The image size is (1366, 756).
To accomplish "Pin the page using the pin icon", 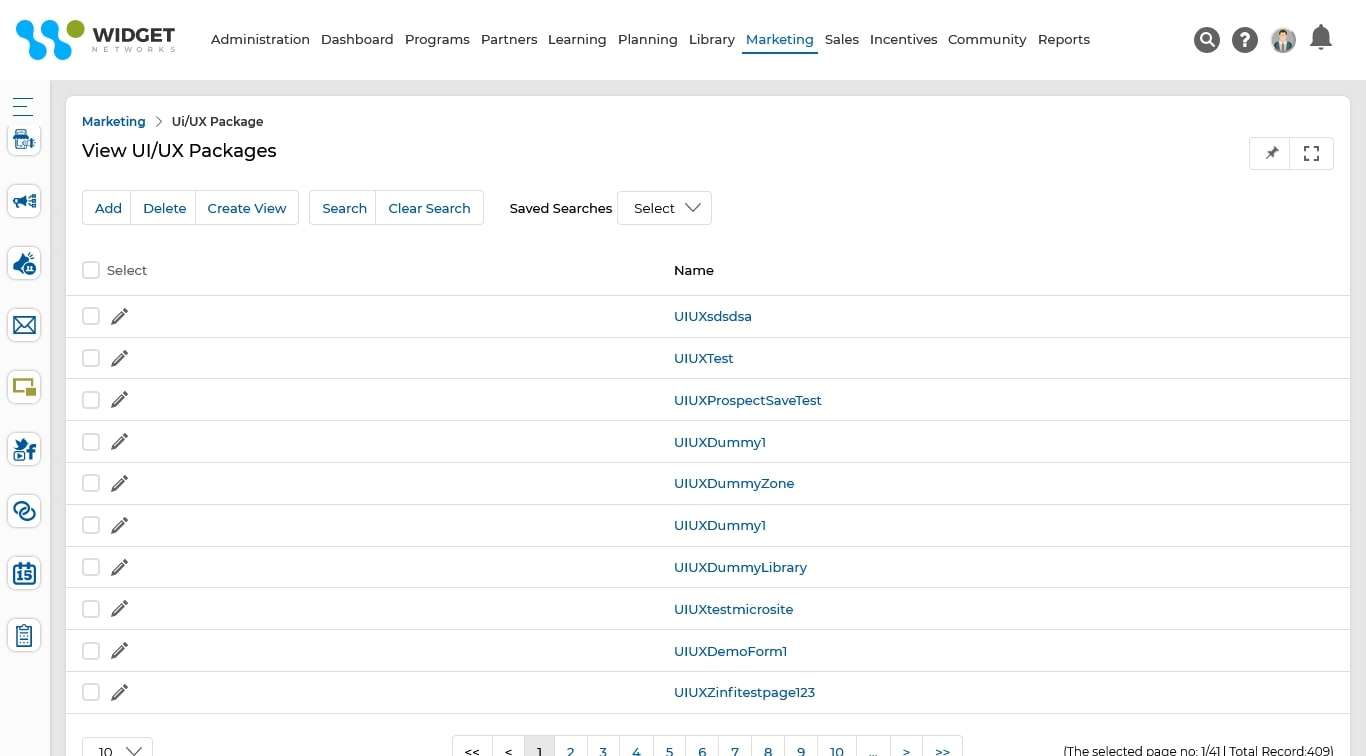I will 1270,153.
